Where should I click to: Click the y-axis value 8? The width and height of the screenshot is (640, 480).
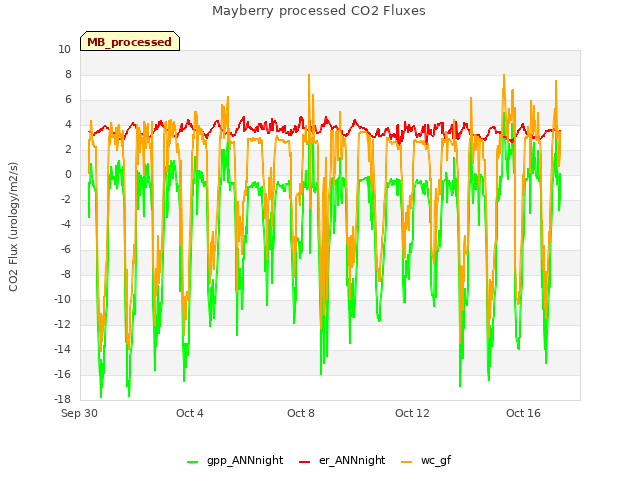[68, 75]
